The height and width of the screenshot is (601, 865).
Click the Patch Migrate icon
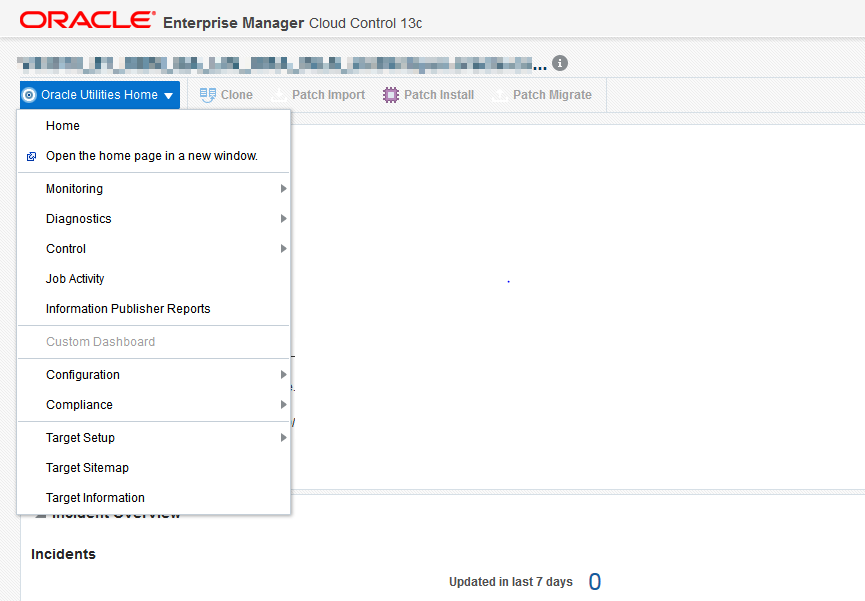tap(500, 95)
